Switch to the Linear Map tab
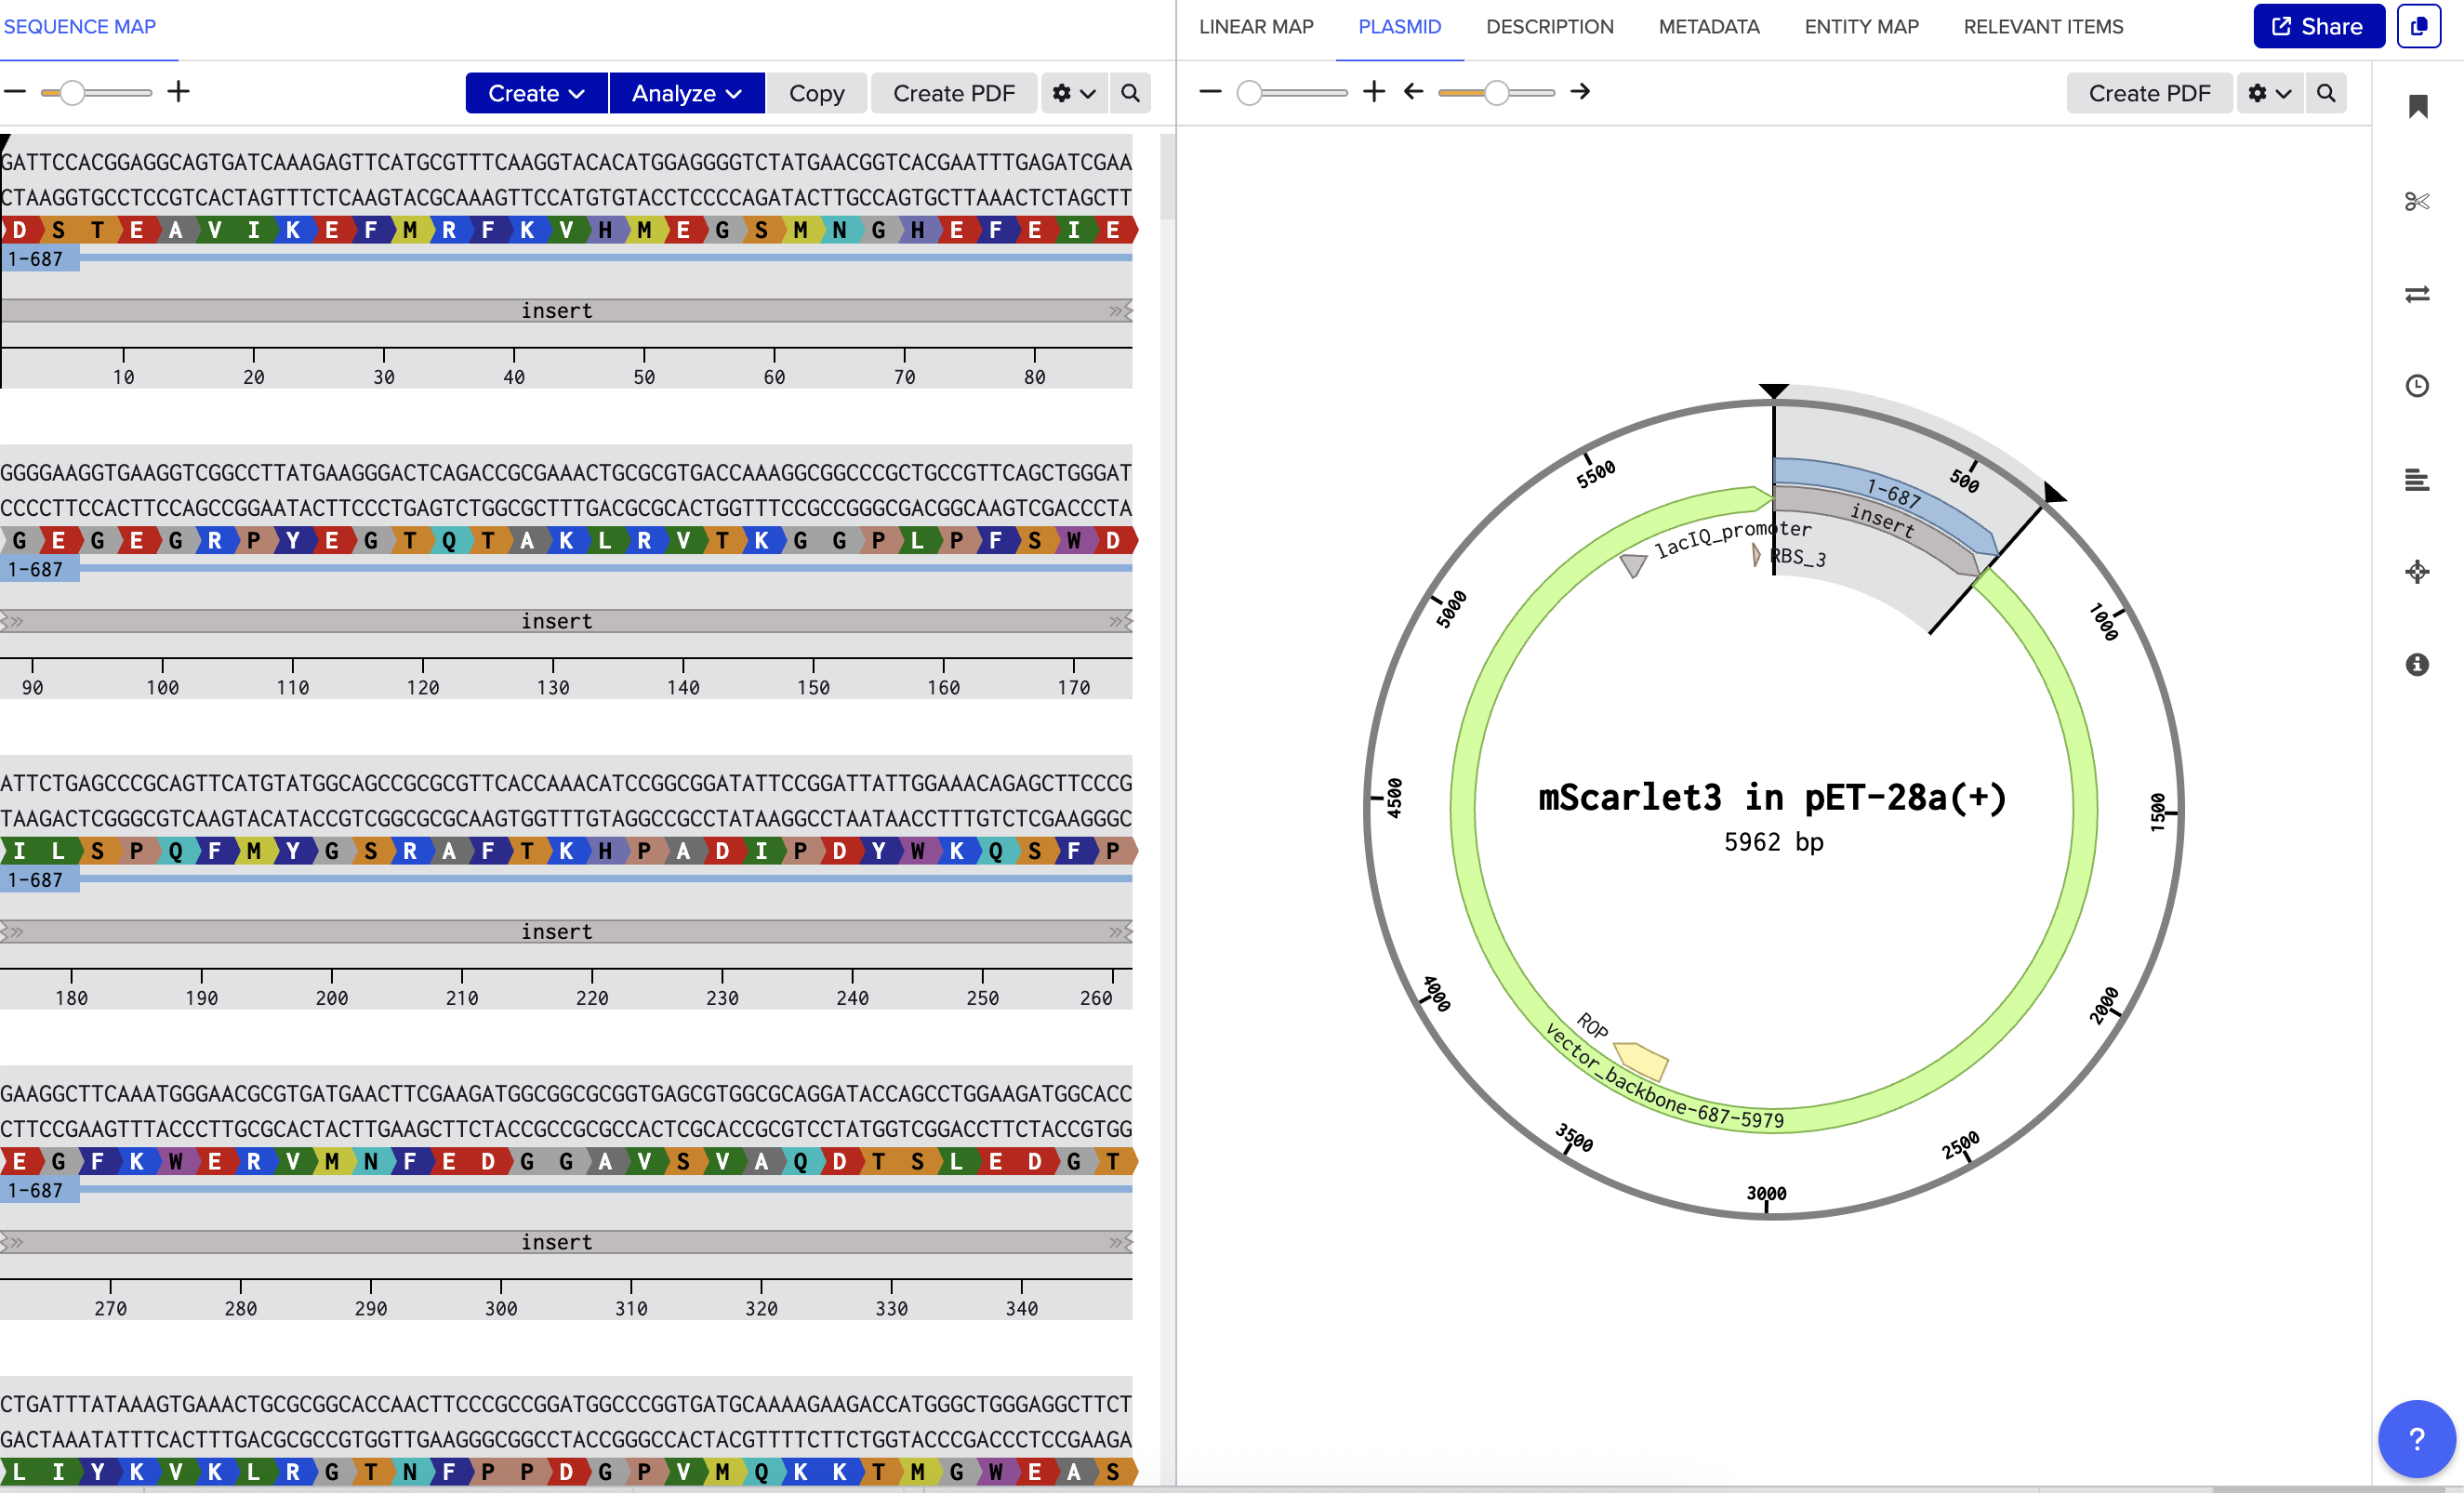The width and height of the screenshot is (2464, 1493). (1256, 27)
